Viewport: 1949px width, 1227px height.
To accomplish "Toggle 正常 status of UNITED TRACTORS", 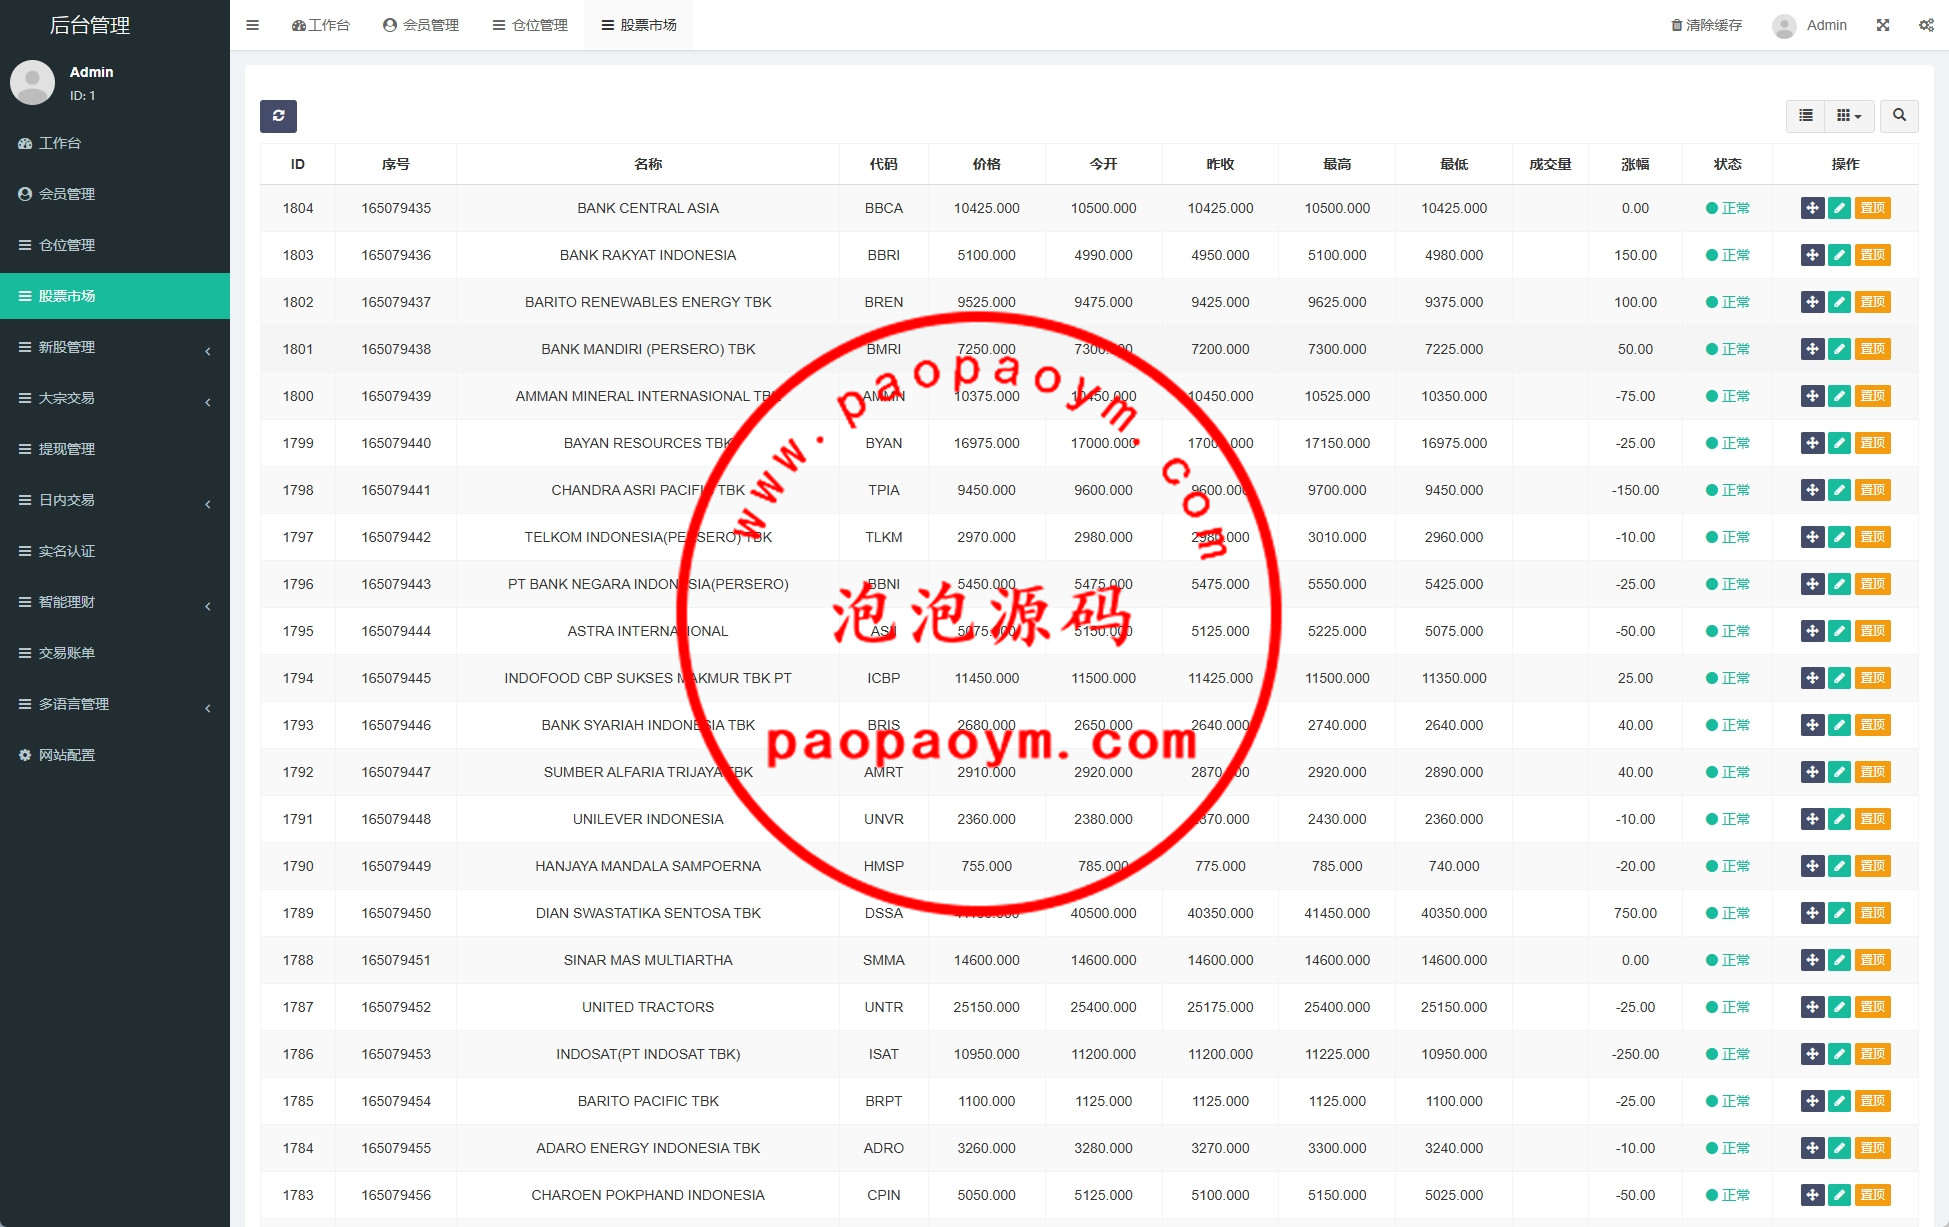I will [1728, 1007].
